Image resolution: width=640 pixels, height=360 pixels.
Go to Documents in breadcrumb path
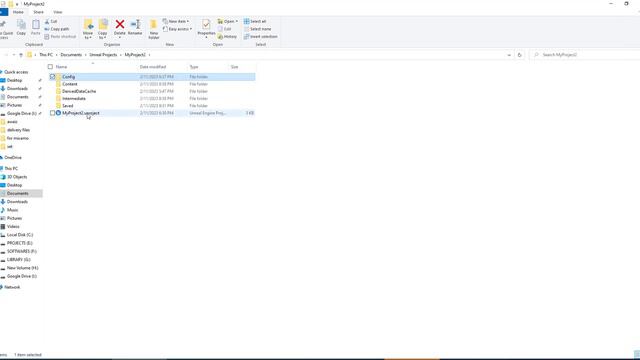[x=71, y=55]
